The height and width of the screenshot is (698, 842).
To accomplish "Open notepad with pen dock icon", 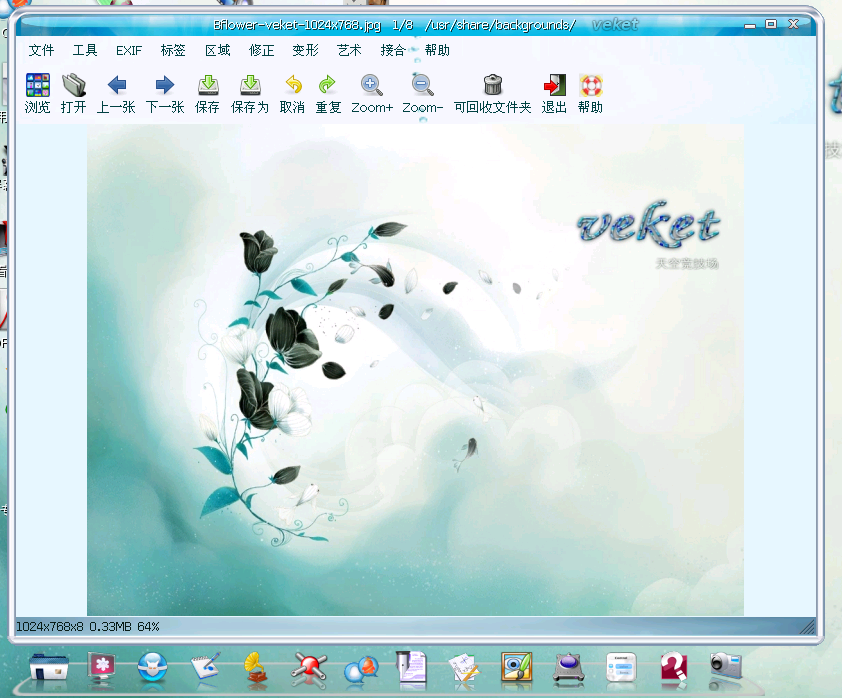I will coord(206,667).
